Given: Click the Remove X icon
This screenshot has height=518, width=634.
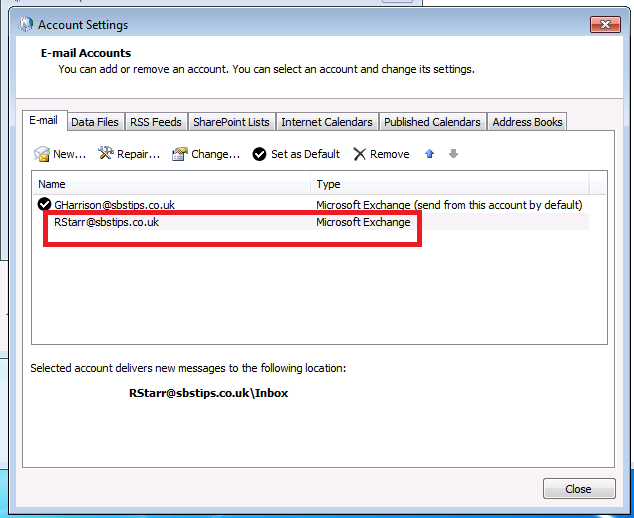Looking at the screenshot, I should [360, 154].
